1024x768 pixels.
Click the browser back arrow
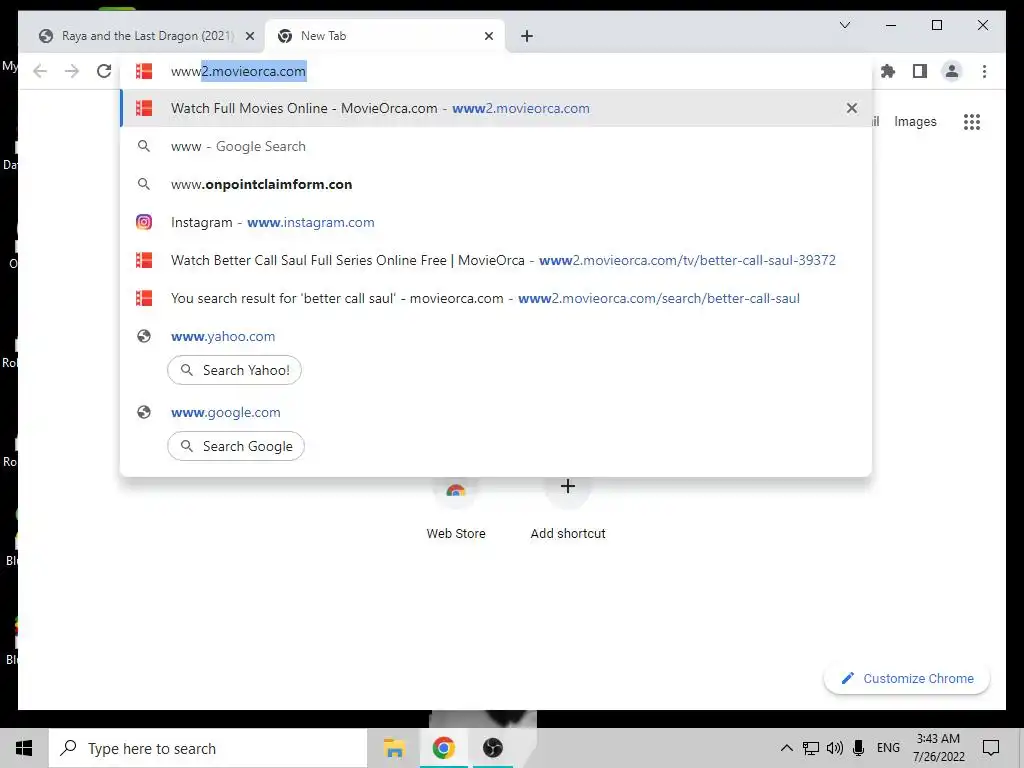pos(40,71)
